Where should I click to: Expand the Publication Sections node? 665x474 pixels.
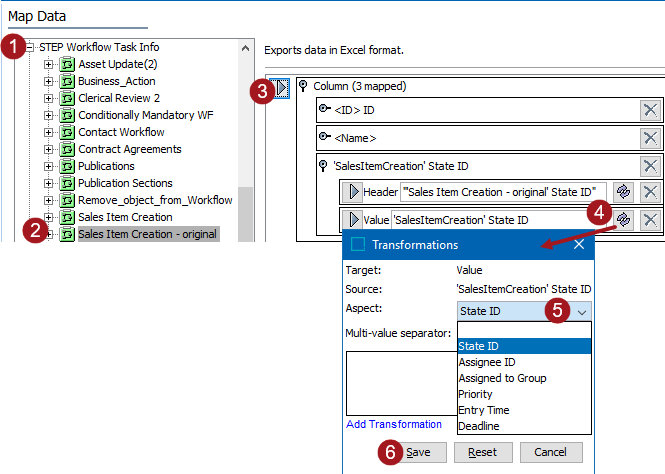[48, 183]
